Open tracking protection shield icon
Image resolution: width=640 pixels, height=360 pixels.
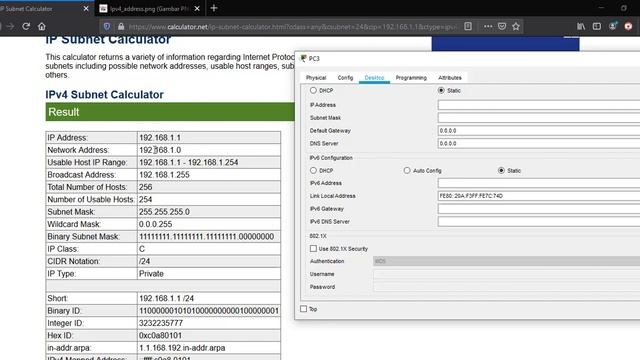click(x=107, y=27)
